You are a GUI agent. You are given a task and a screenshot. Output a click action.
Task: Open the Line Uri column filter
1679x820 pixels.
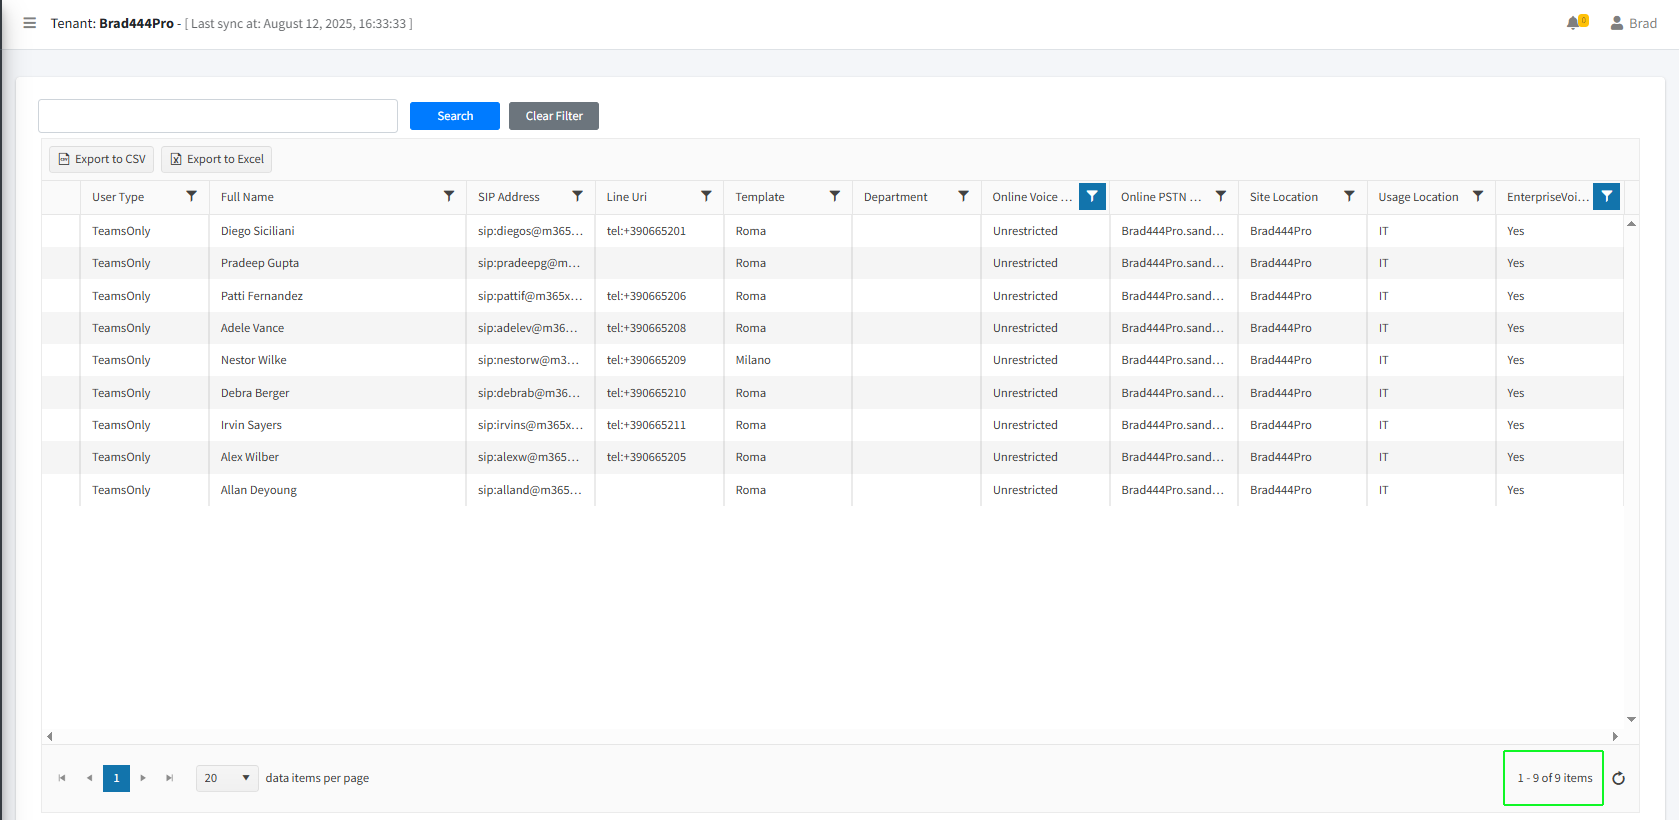pos(706,197)
